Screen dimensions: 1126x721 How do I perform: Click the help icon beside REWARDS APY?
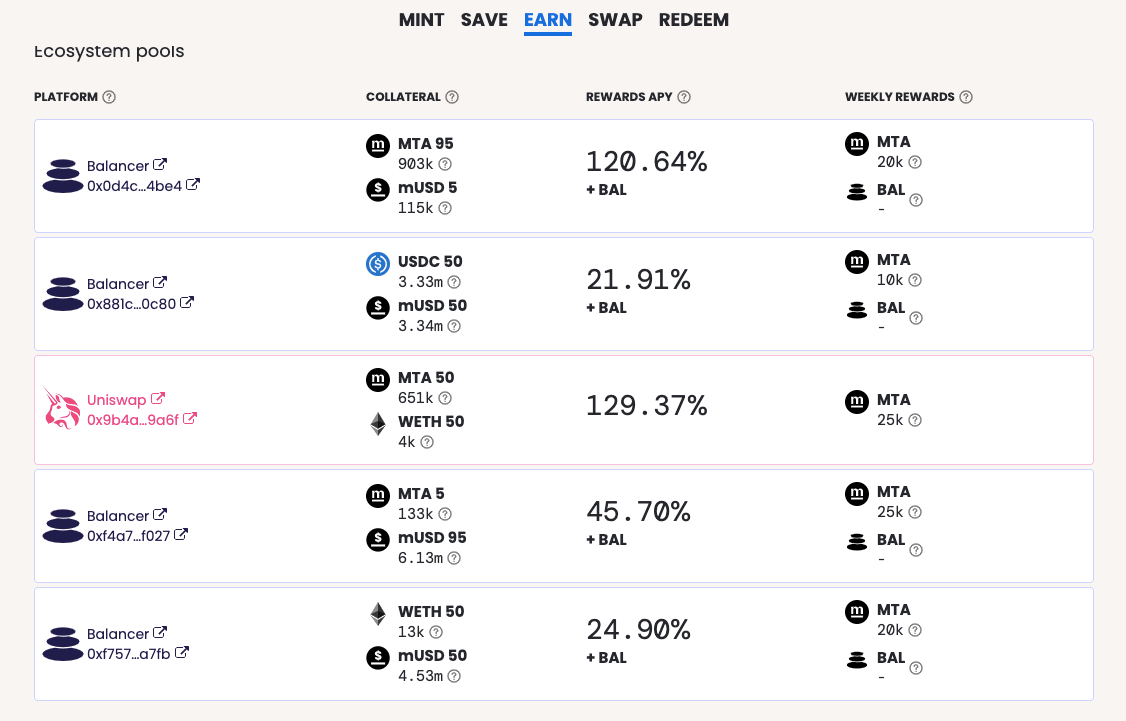click(x=684, y=97)
